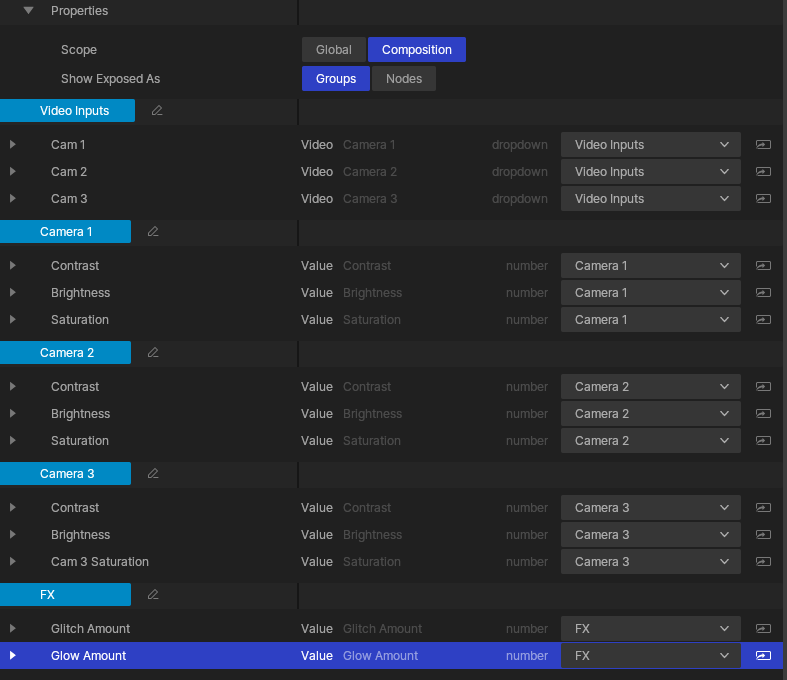Show exposed items as Nodes
The height and width of the screenshot is (680, 787).
pos(403,79)
